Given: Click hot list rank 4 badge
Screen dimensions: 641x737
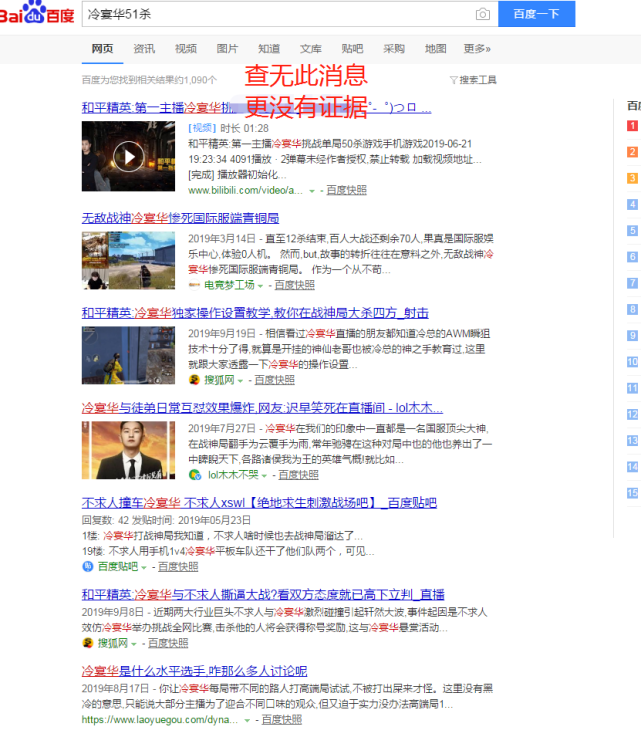Looking at the screenshot, I should tap(633, 204).
